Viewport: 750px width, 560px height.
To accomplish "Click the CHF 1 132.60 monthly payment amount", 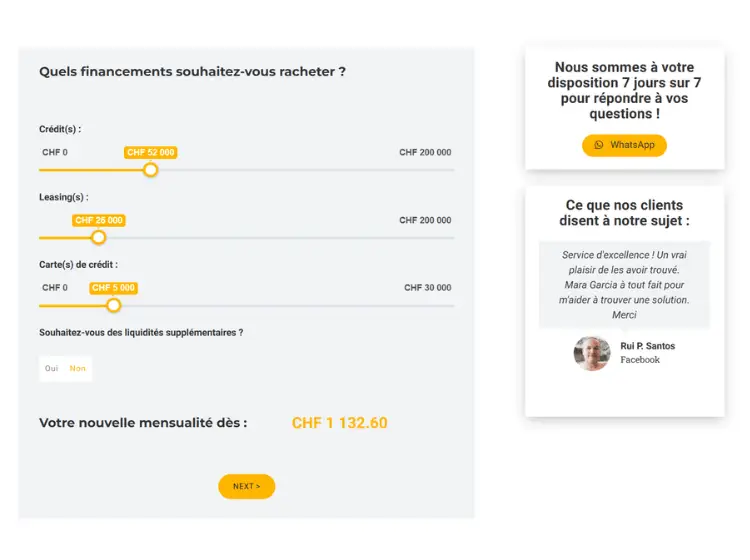I will 339,423.
